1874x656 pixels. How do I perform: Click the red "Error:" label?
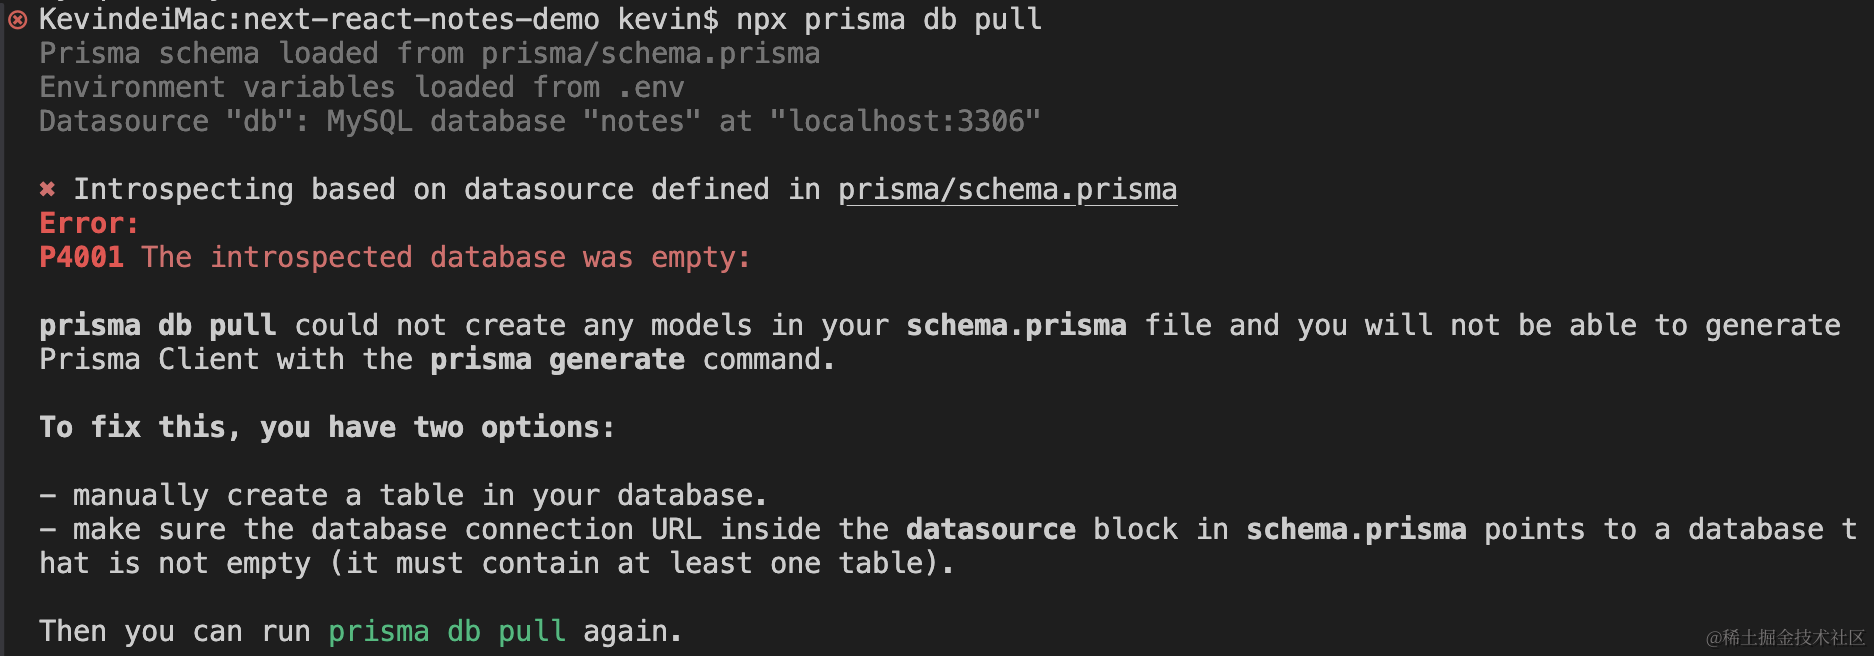click(89, 223)
